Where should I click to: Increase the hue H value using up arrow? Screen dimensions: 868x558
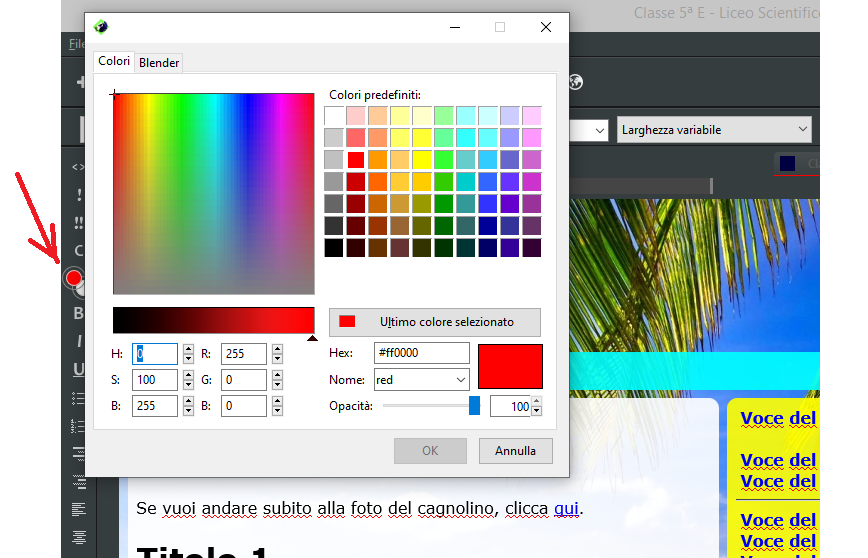(x=188, y=349)
